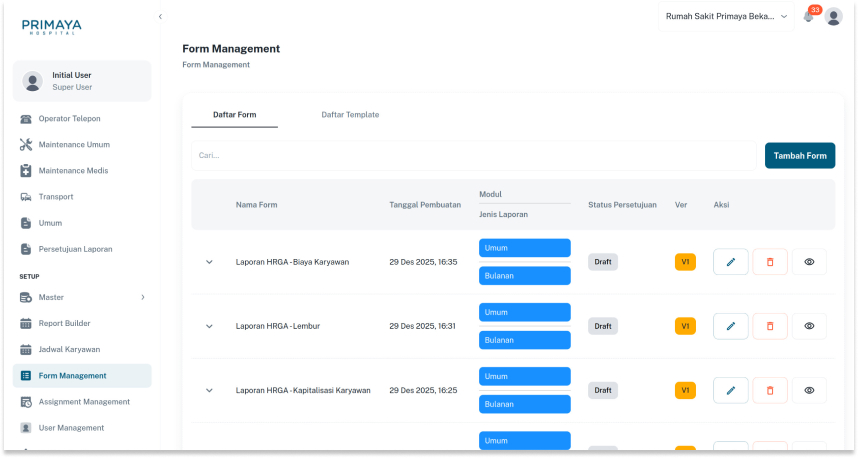Go to Assignment Management in sidebar
This screenshot has height=458, width=858.
pyautogui.click(x=84, y=402)
